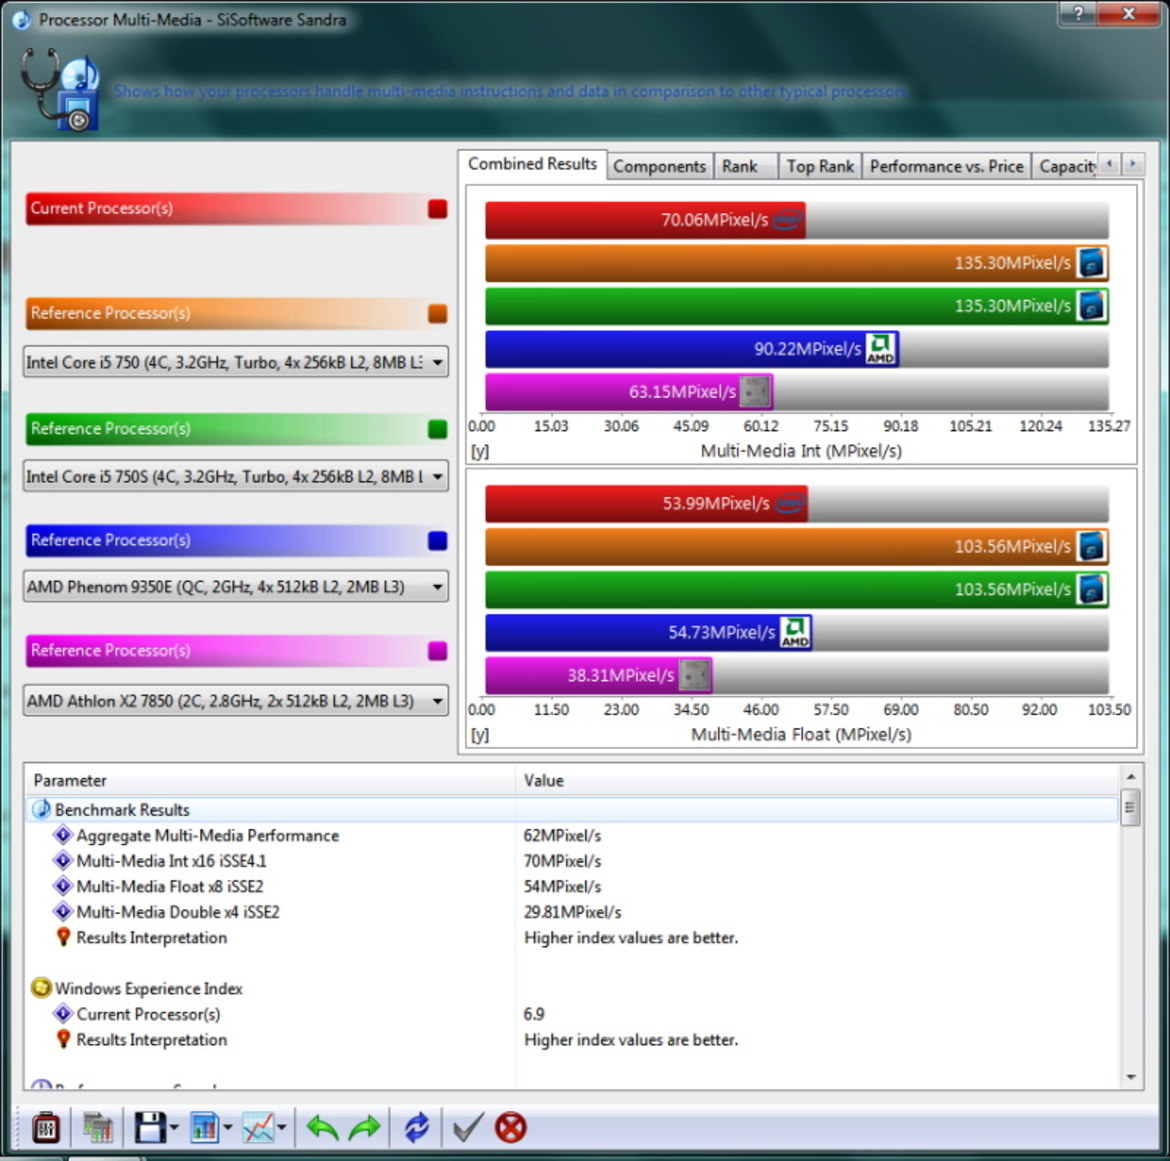This screenshot has height=1161, width=1170.
Task: Click the results list scrollbar thumb
Action: tap(1131, 807)
